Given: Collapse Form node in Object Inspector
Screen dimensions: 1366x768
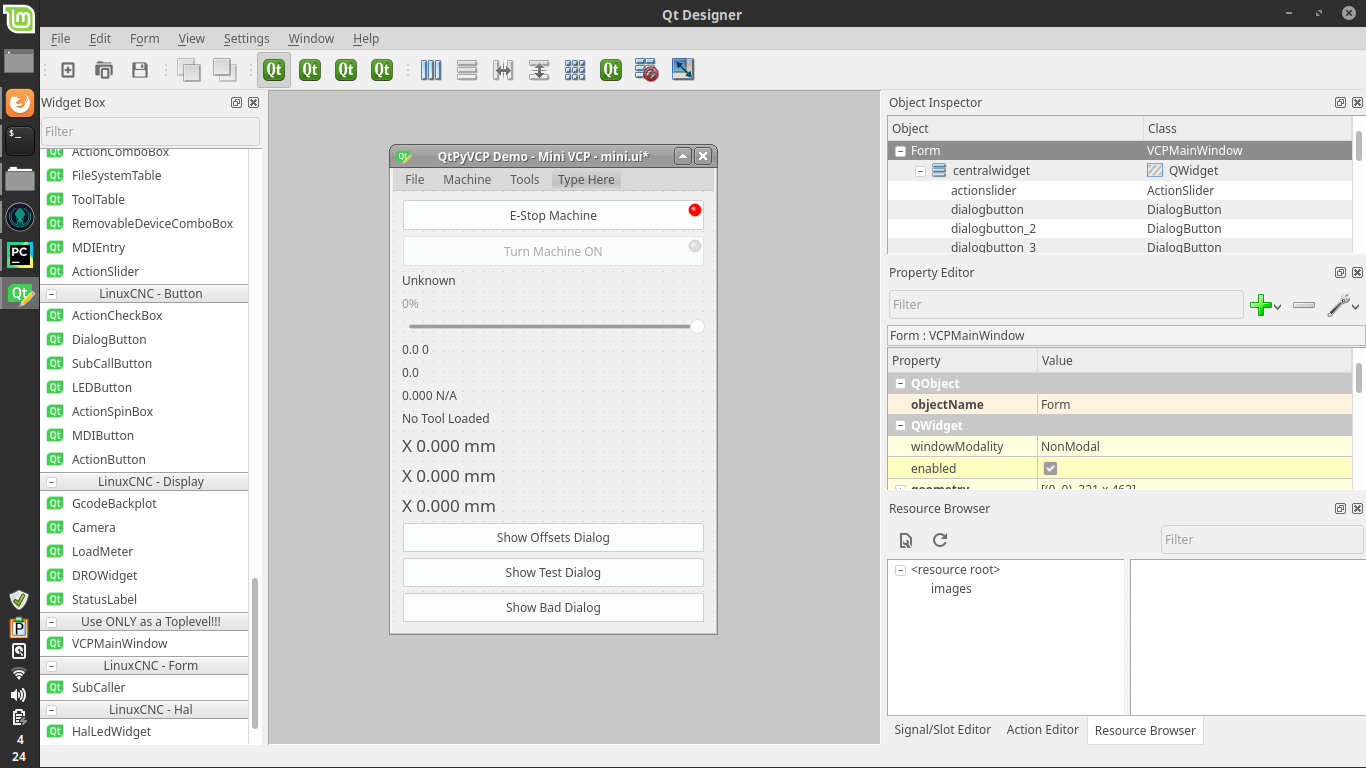Looking at the screenshot, I should pos(900,151).
